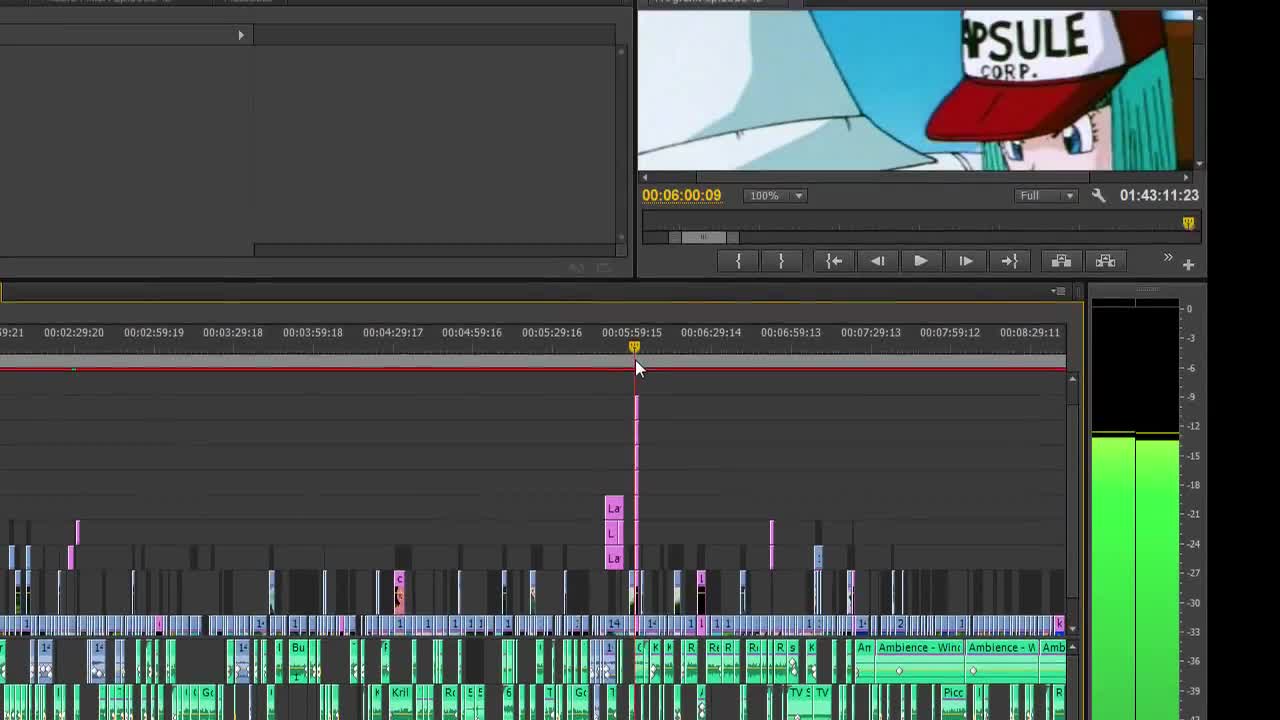The image size is (1280, 720).
Task: Open the 100% zoom level dropdown
Action: [x=776, y=195]
